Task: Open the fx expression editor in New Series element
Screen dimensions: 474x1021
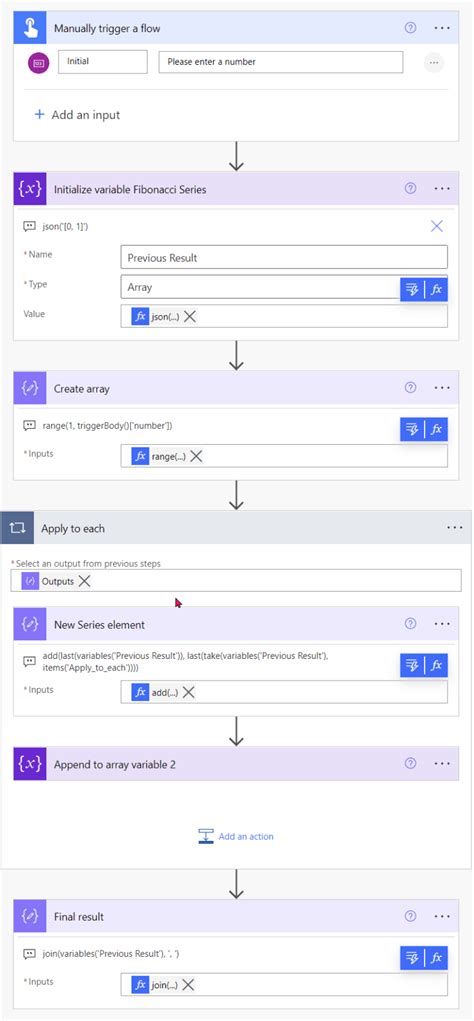Action: [x=436, y=665]
